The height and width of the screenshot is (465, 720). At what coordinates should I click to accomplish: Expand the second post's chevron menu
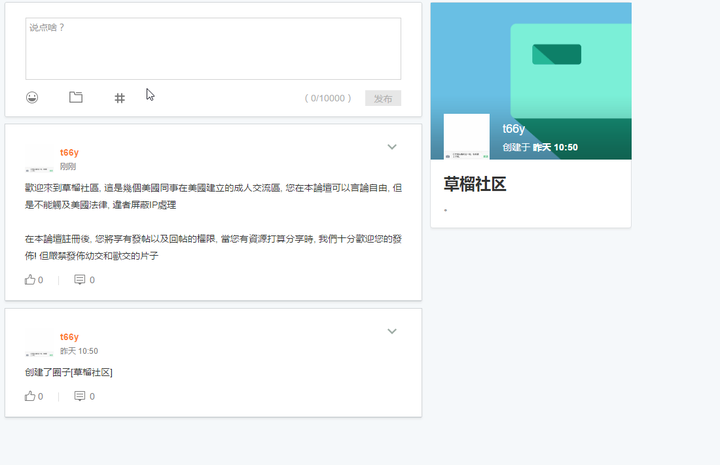point(392,331)
